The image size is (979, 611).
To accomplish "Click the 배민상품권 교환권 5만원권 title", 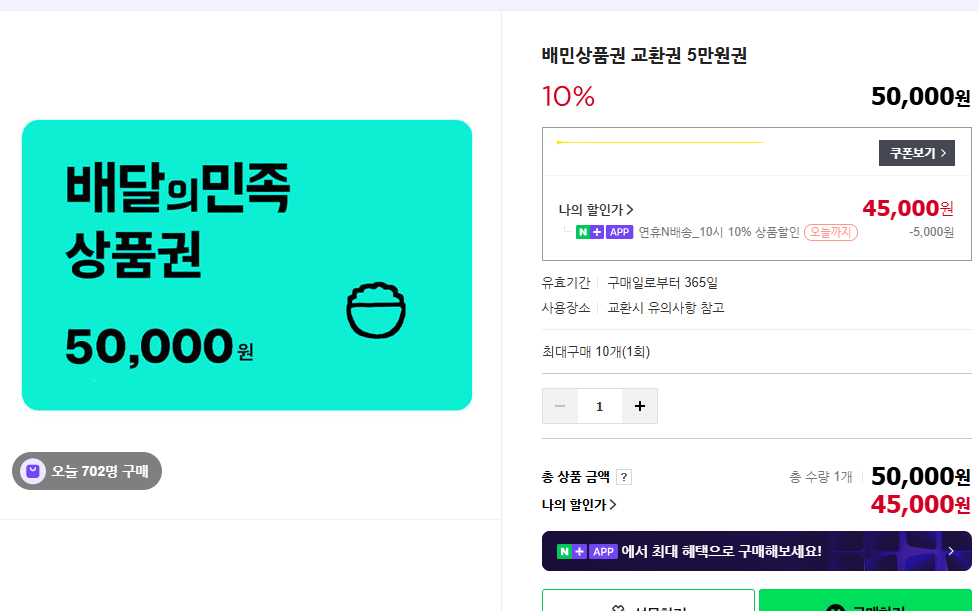I will tap(644, 56).
